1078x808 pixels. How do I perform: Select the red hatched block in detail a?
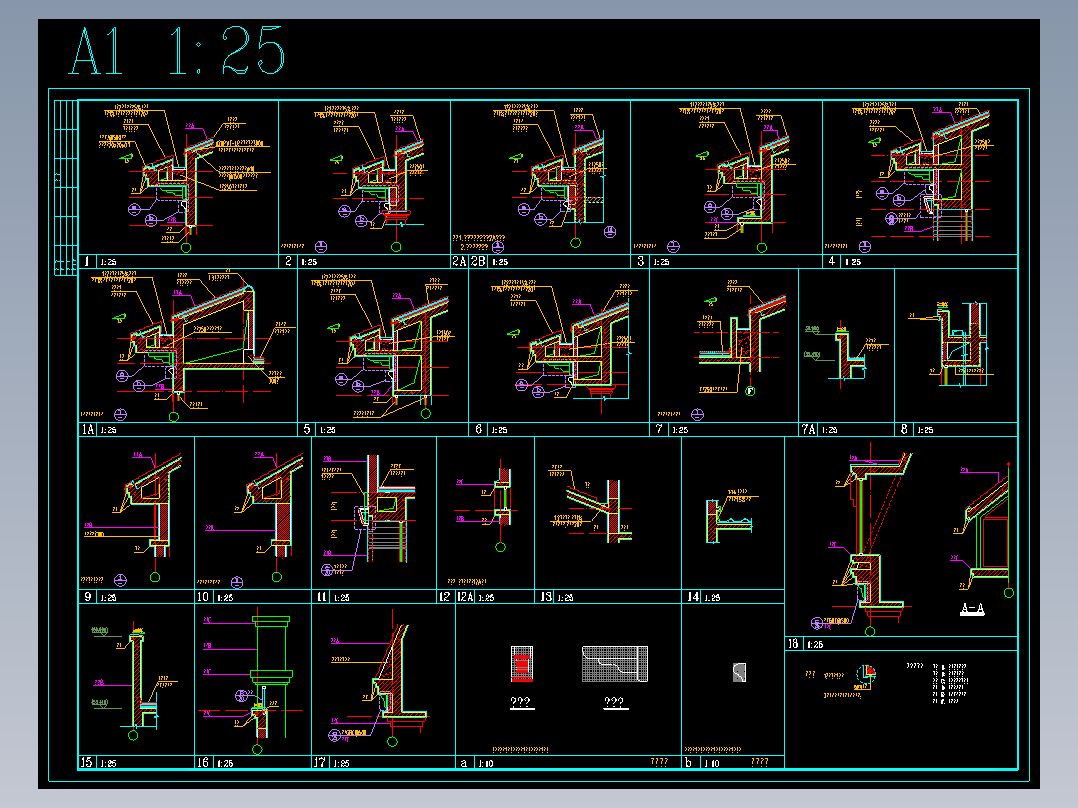click(522, 664)
